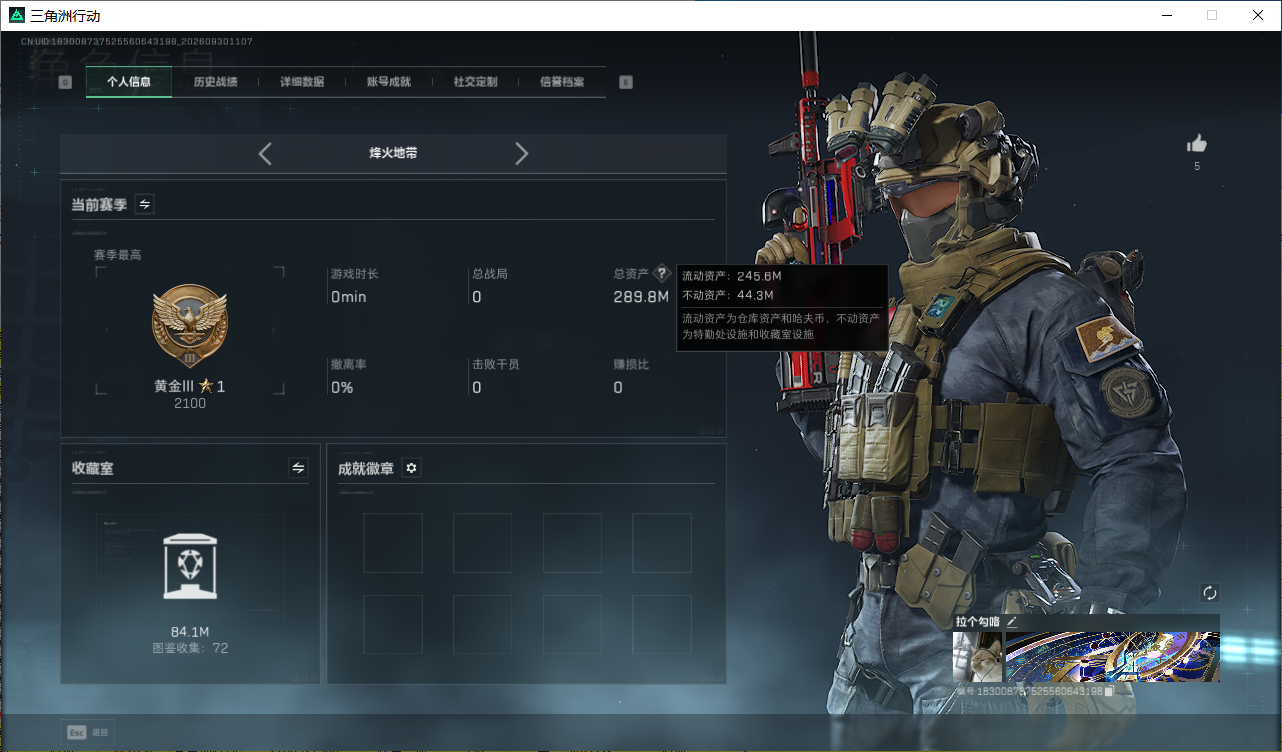This screenshot has width=1282, height=752.
Task: Click the swap icon next to 当前赛季
Action: coord(145,204)
